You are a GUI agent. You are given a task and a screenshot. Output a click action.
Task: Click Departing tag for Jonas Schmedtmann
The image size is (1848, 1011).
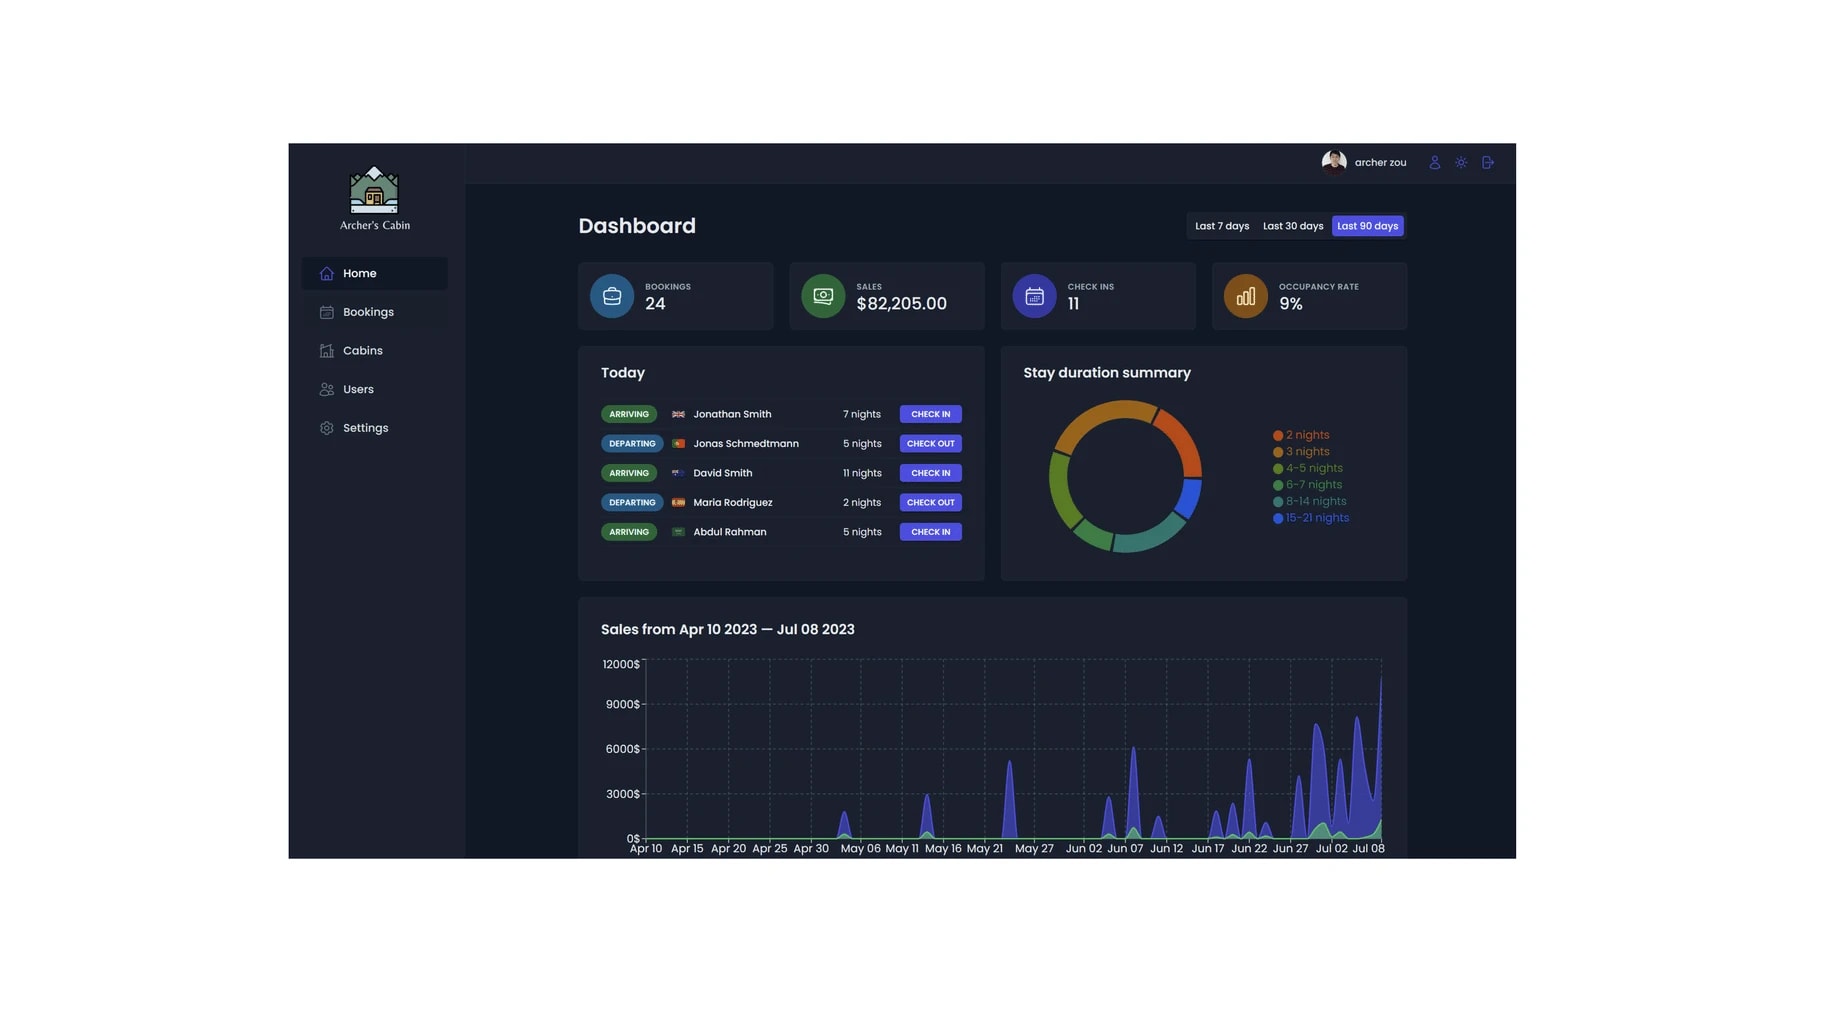[x=632, y=443]
